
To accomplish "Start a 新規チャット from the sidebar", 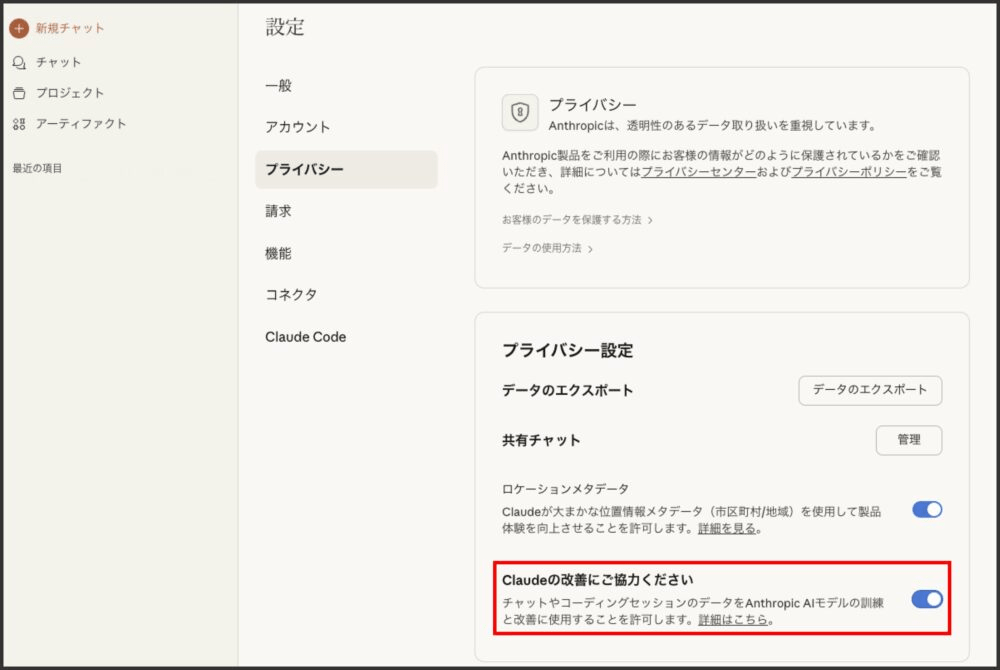I will (64, 28).
